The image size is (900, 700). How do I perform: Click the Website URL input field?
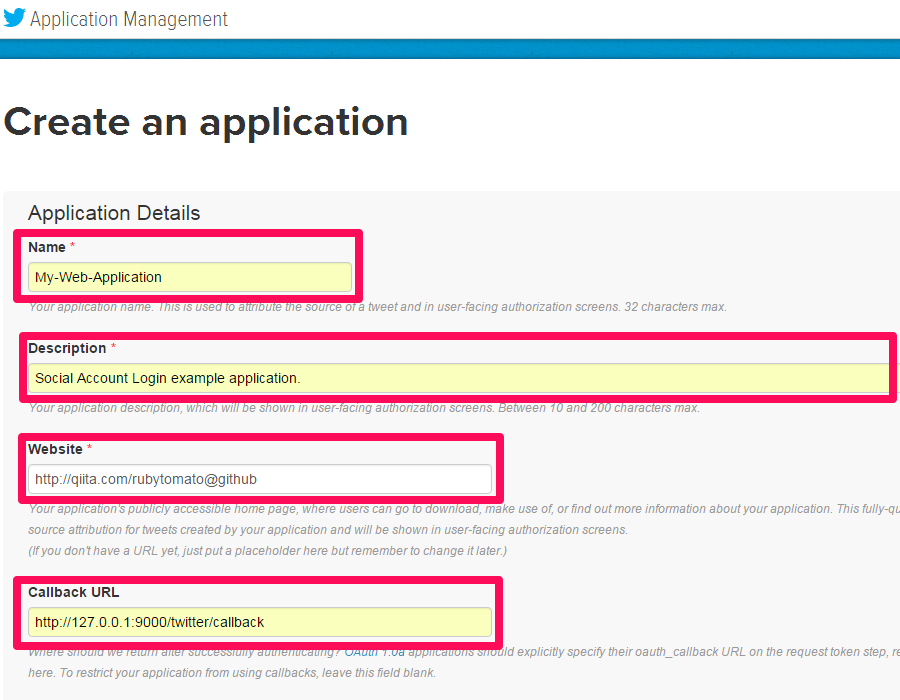pos(260,479)
